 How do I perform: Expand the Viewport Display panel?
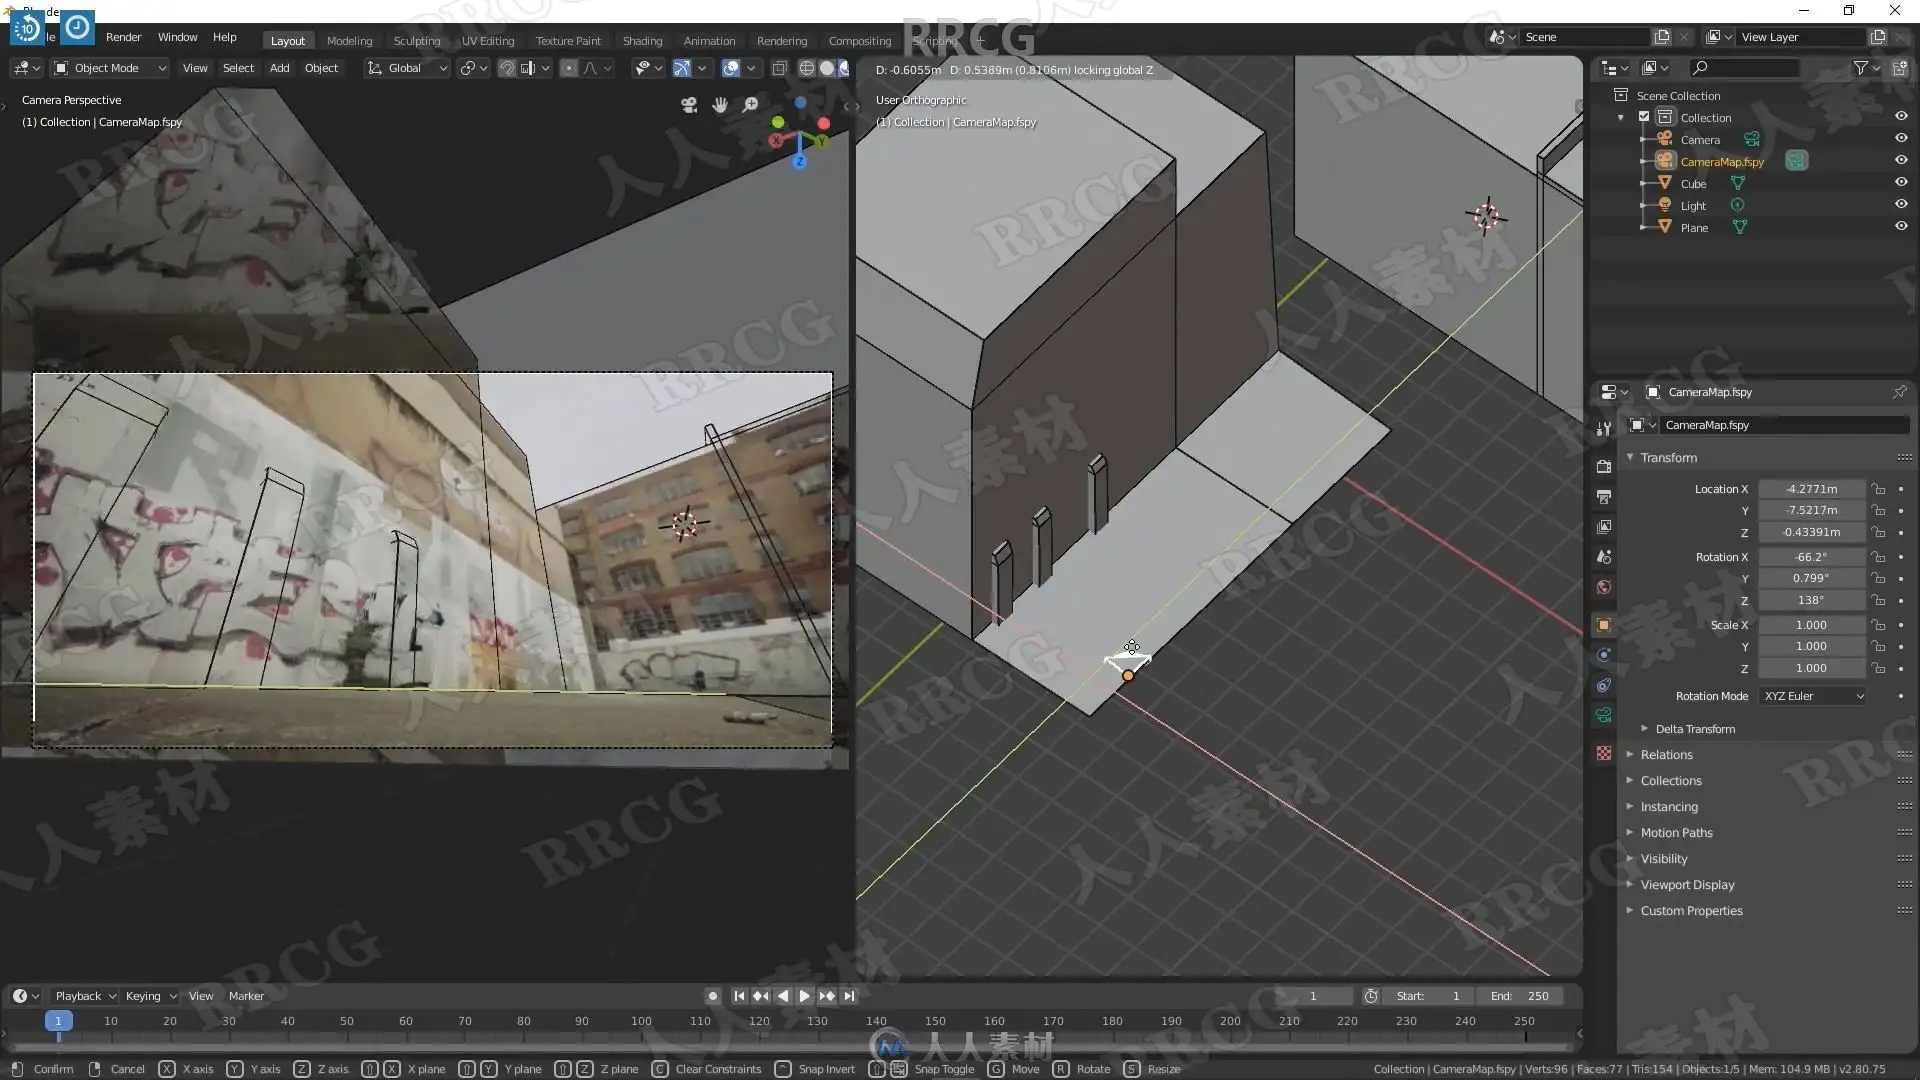[x=1687, y=885]
